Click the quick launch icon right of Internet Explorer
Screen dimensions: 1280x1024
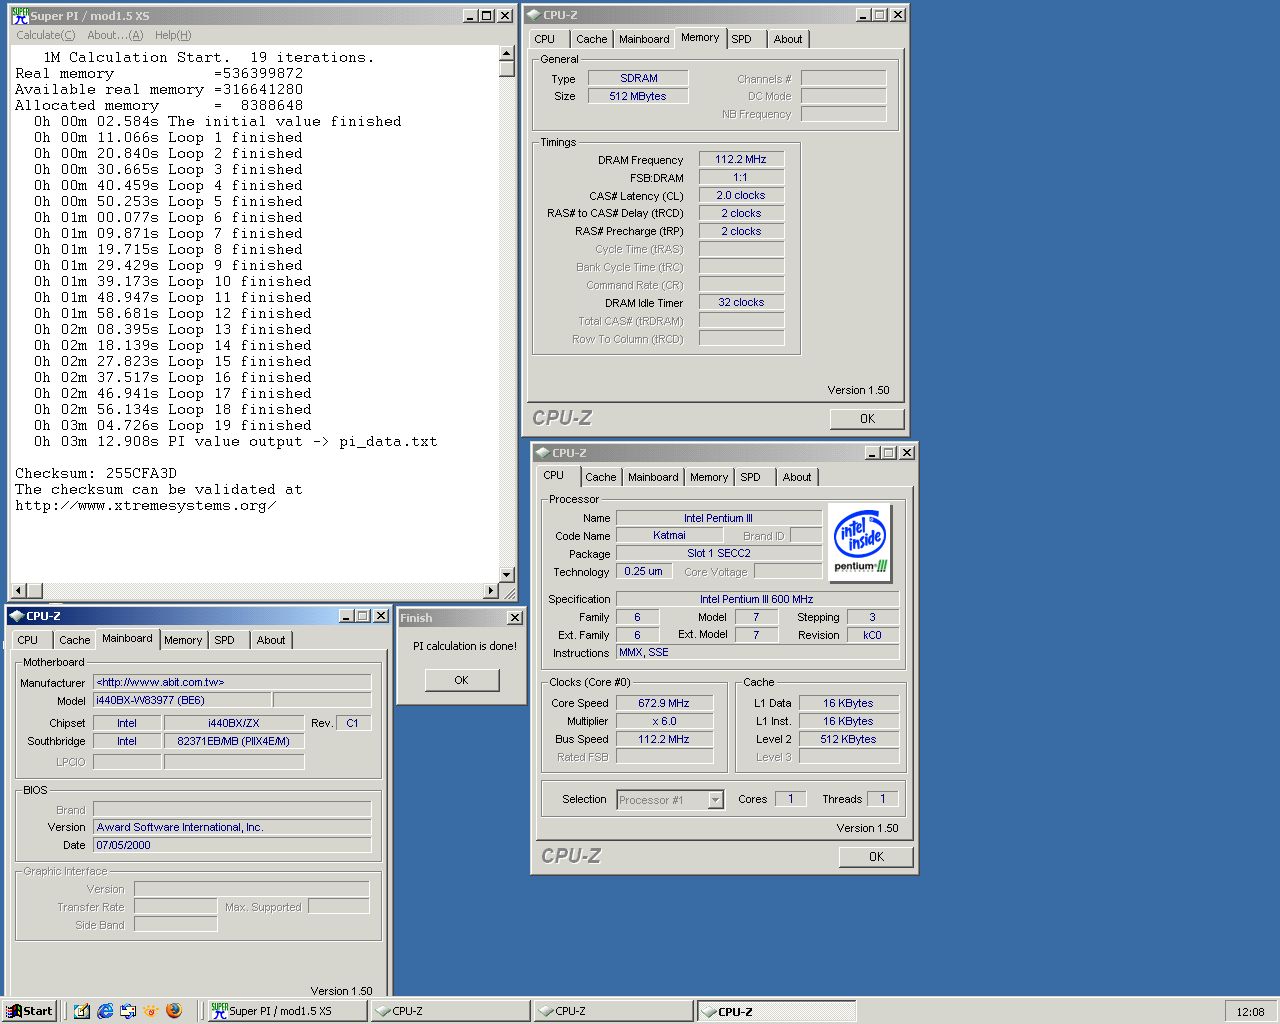[128, 1011]
